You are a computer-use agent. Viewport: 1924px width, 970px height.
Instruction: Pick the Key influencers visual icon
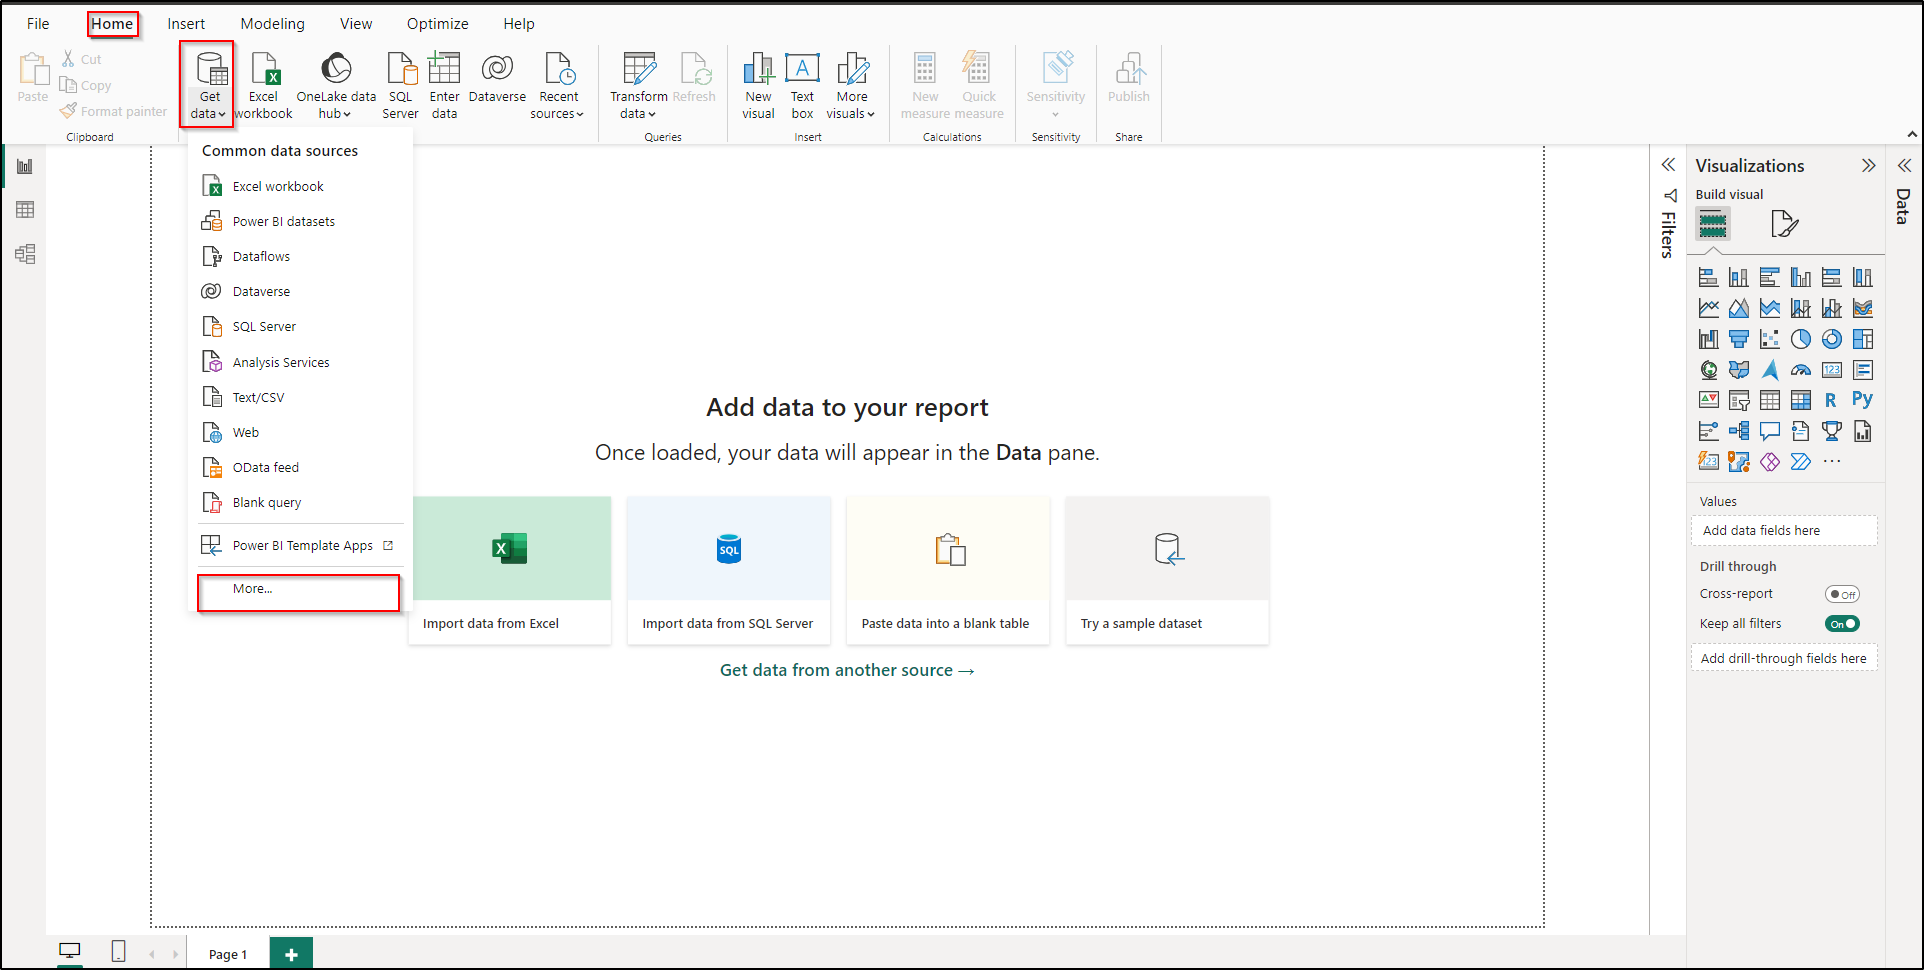(x=1709, y=431)
